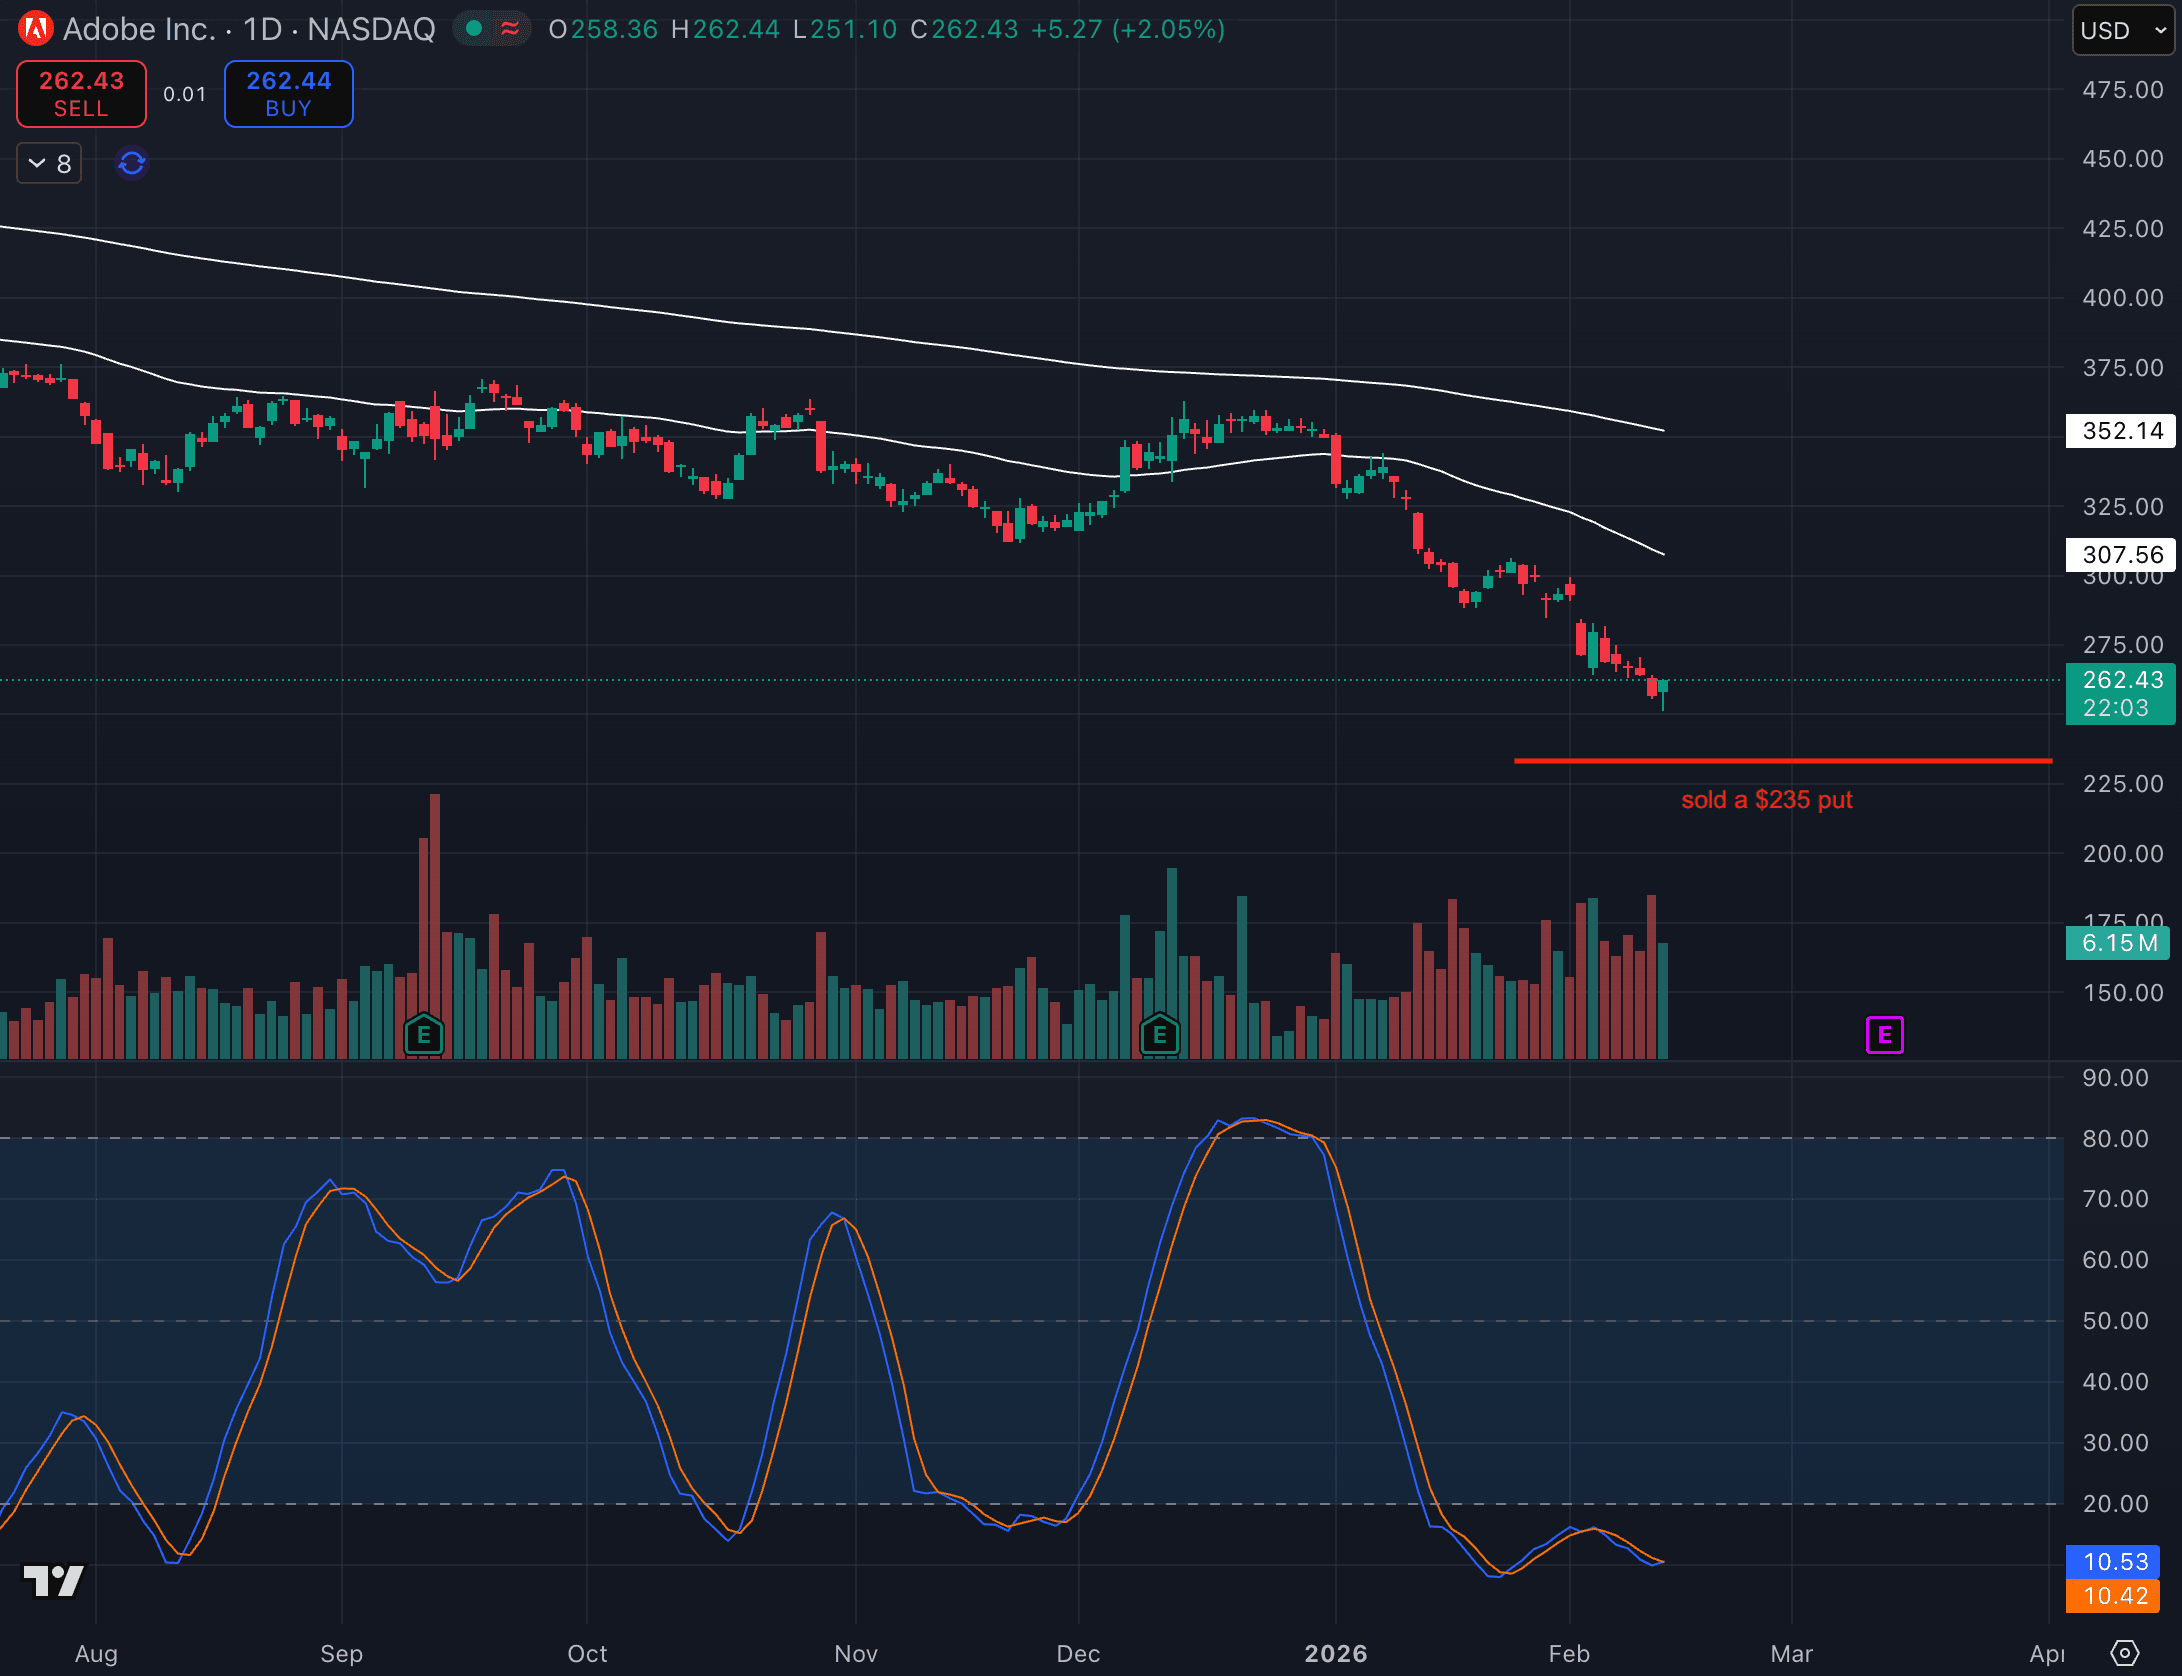Click the blue 10.53 stochastic value label
Image resolution: width=2182 pixels, height=1676 pixels.
[2115, 1561]
